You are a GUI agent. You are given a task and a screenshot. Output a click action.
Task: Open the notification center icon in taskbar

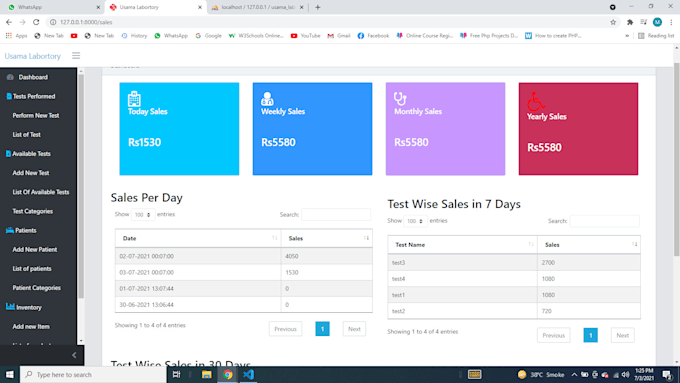point(667,374)
